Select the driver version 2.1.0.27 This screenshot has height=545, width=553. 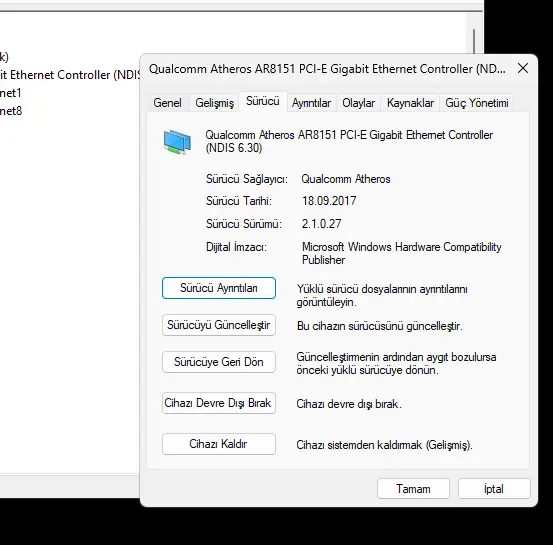click(321, 224)
